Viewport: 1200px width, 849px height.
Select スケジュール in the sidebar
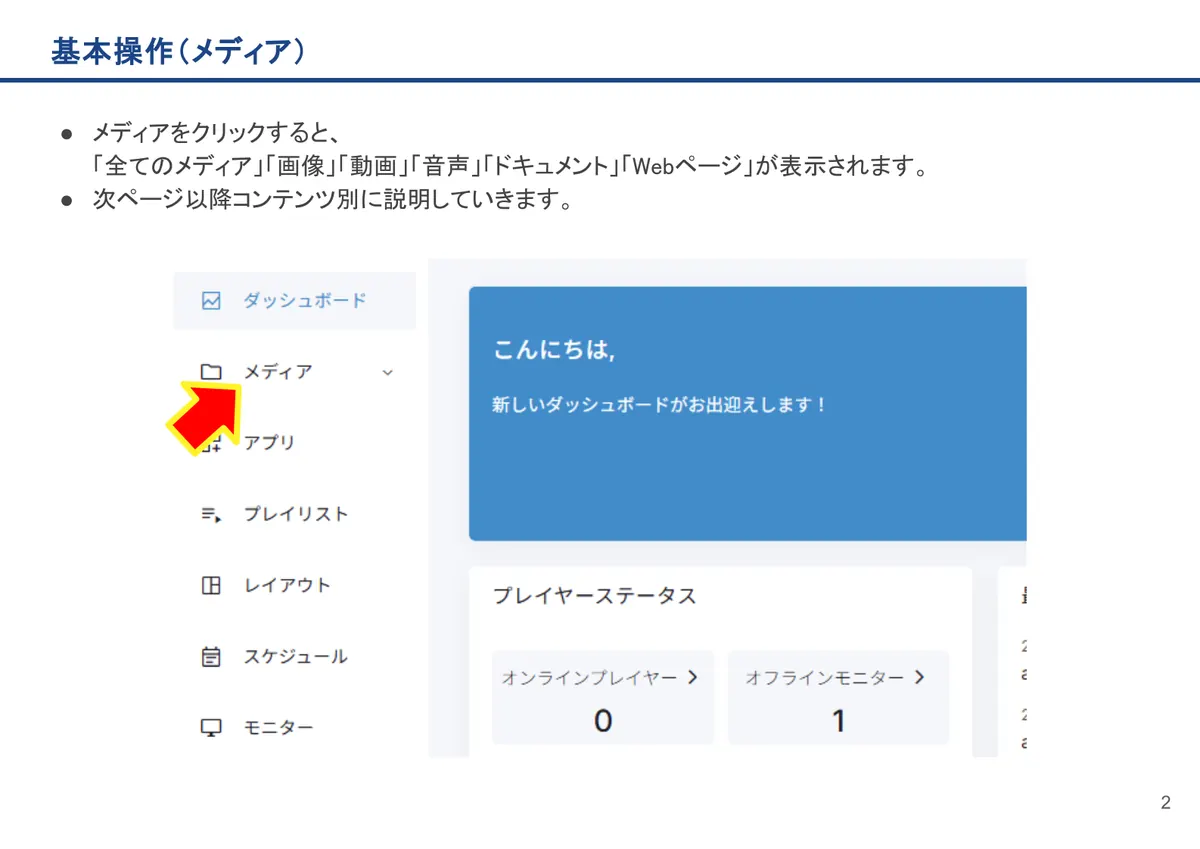point(294,656)
